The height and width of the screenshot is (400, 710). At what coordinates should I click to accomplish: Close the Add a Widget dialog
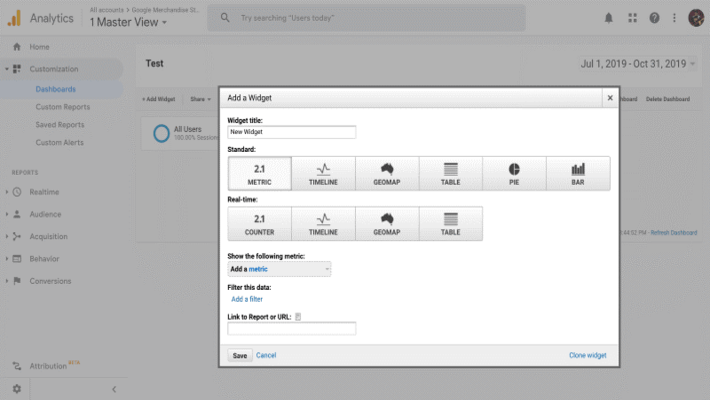click(x=609, y=98)
